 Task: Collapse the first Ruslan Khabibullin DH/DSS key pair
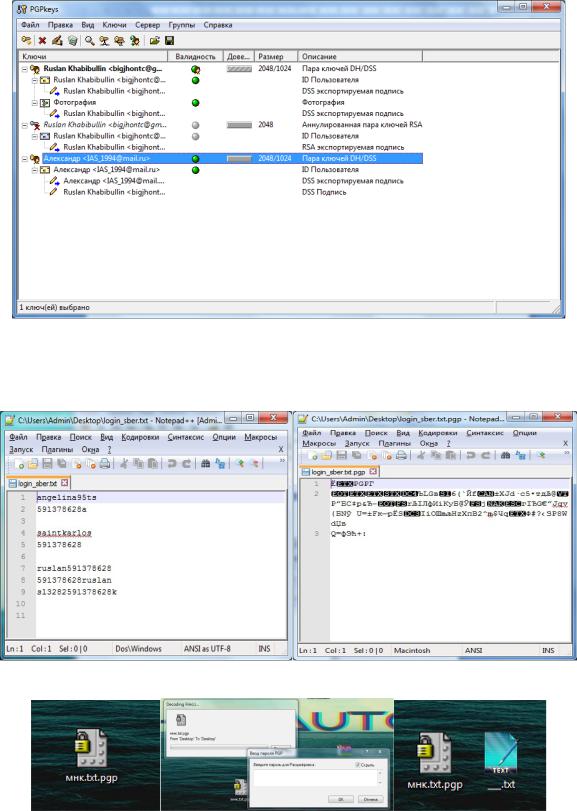pyautogui.click(x=24, y=69)
